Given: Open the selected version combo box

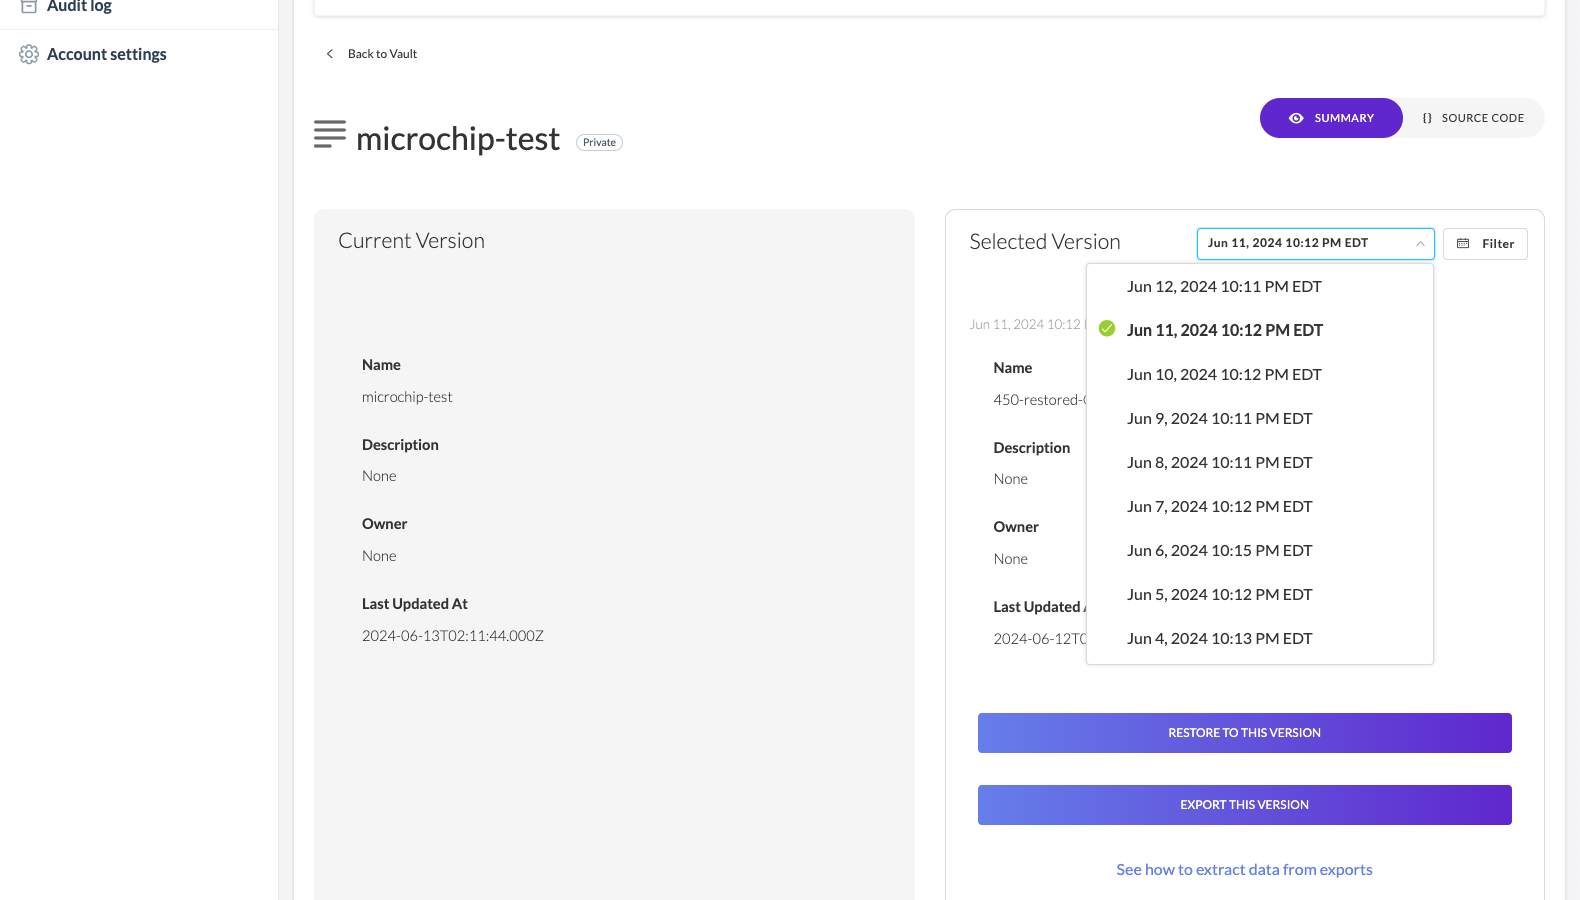Looking at the screenshot, I should [x=1315, y=244].
